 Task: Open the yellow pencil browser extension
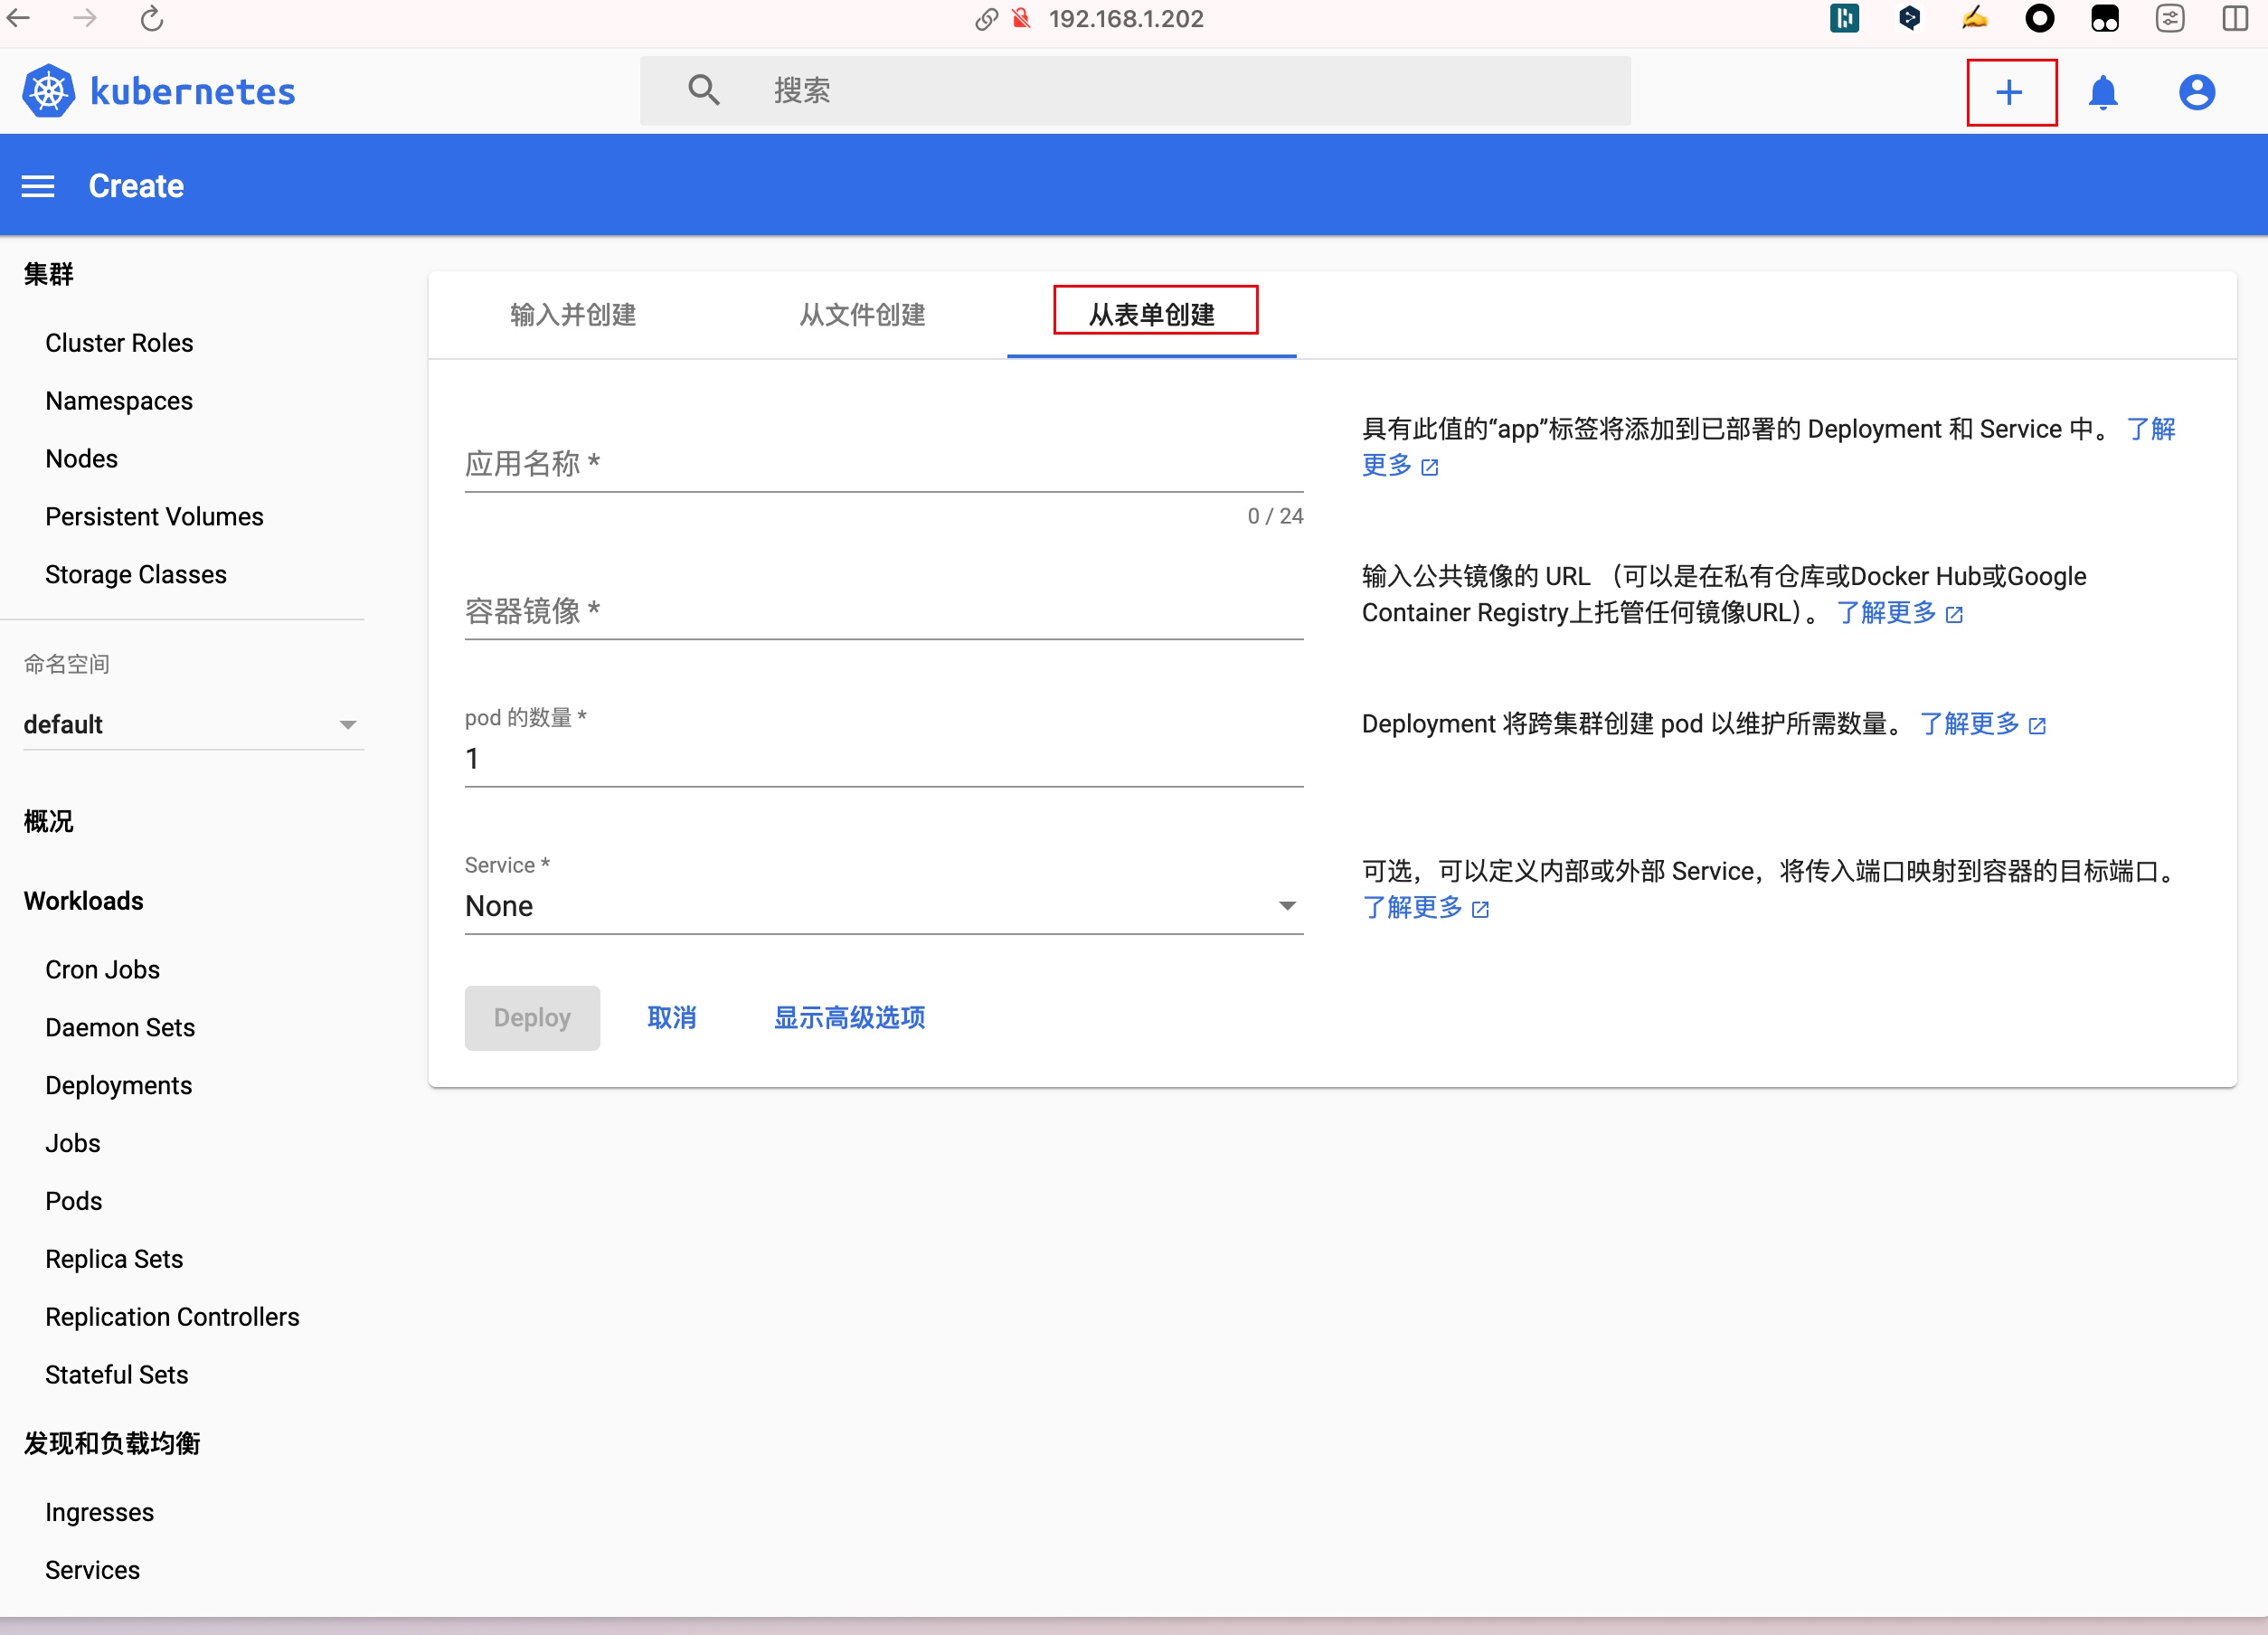1974,18
